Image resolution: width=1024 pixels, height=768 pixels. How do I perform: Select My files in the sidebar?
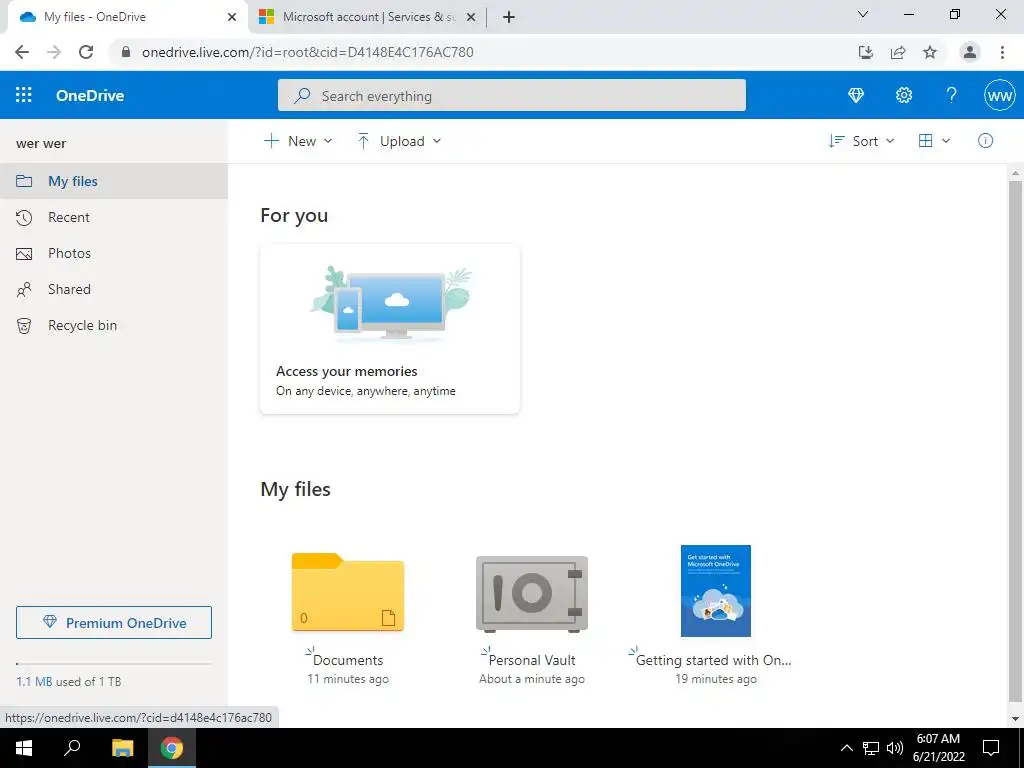pyautogui.click(x=114, y=181)
